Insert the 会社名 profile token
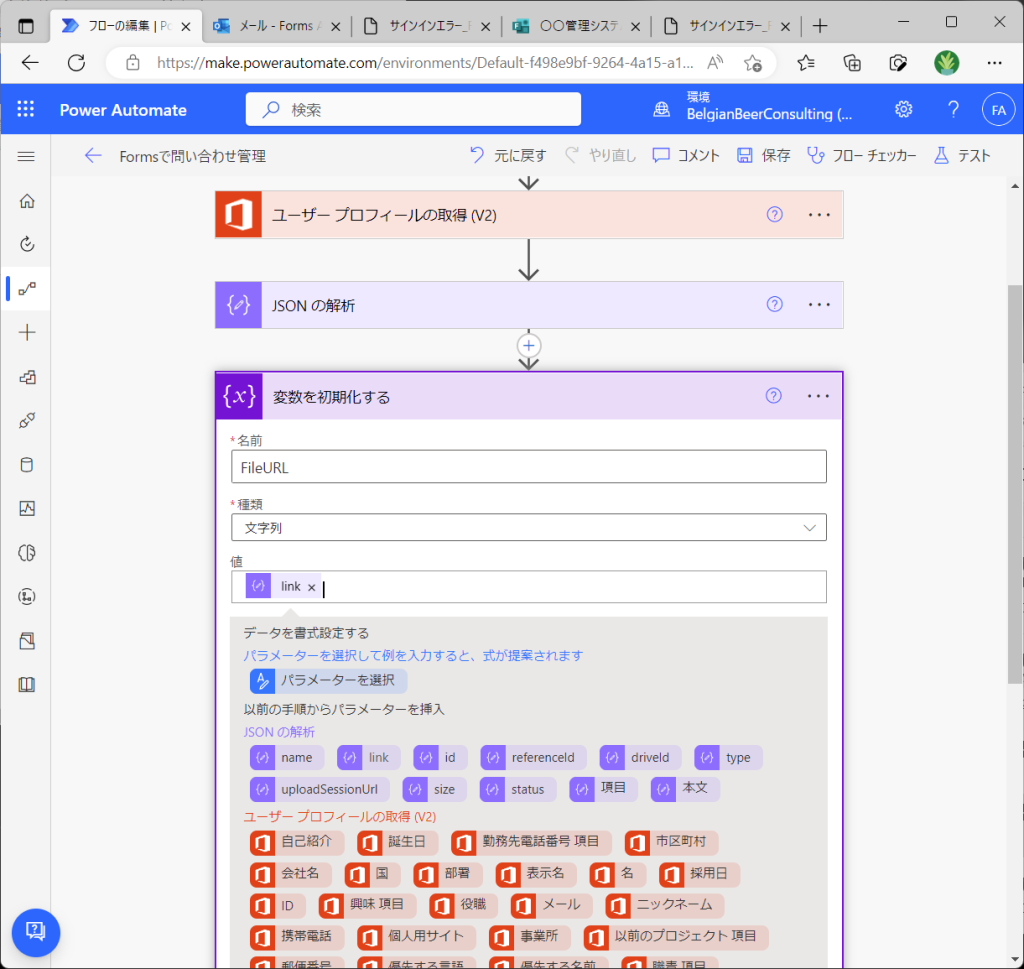 (291, 873)
